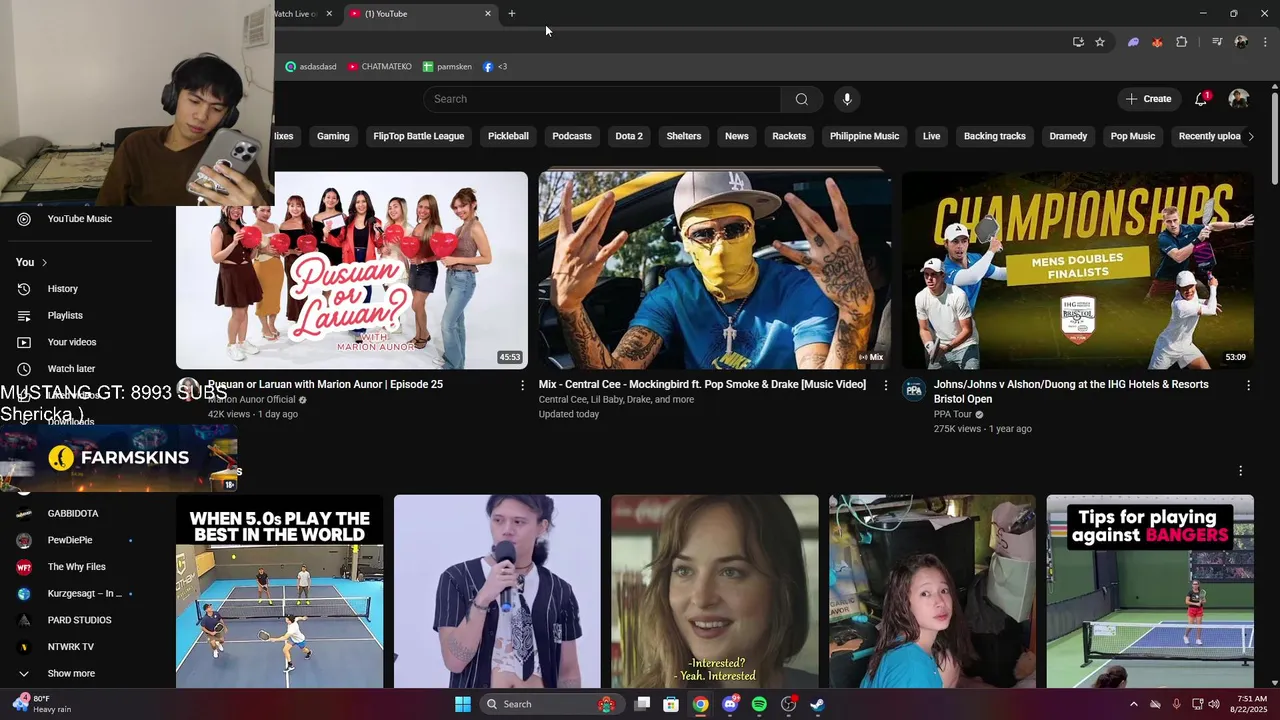Select the Philippine Music chip
1280x720 pixels.
[x=864, y=136]
